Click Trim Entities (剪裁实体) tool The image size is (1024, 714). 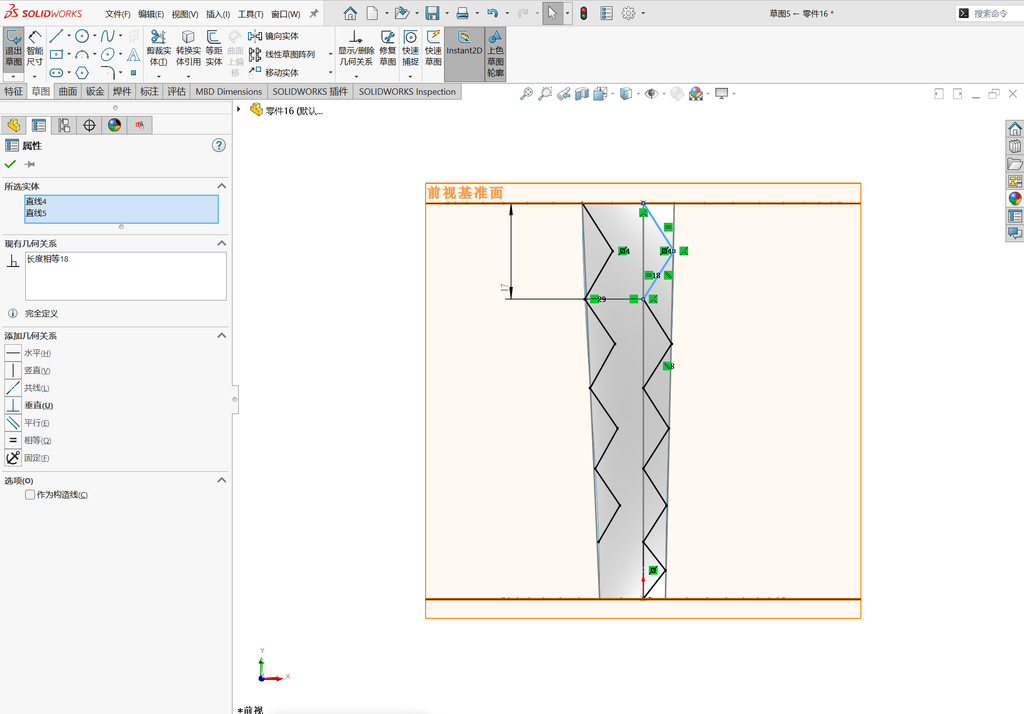158,48
